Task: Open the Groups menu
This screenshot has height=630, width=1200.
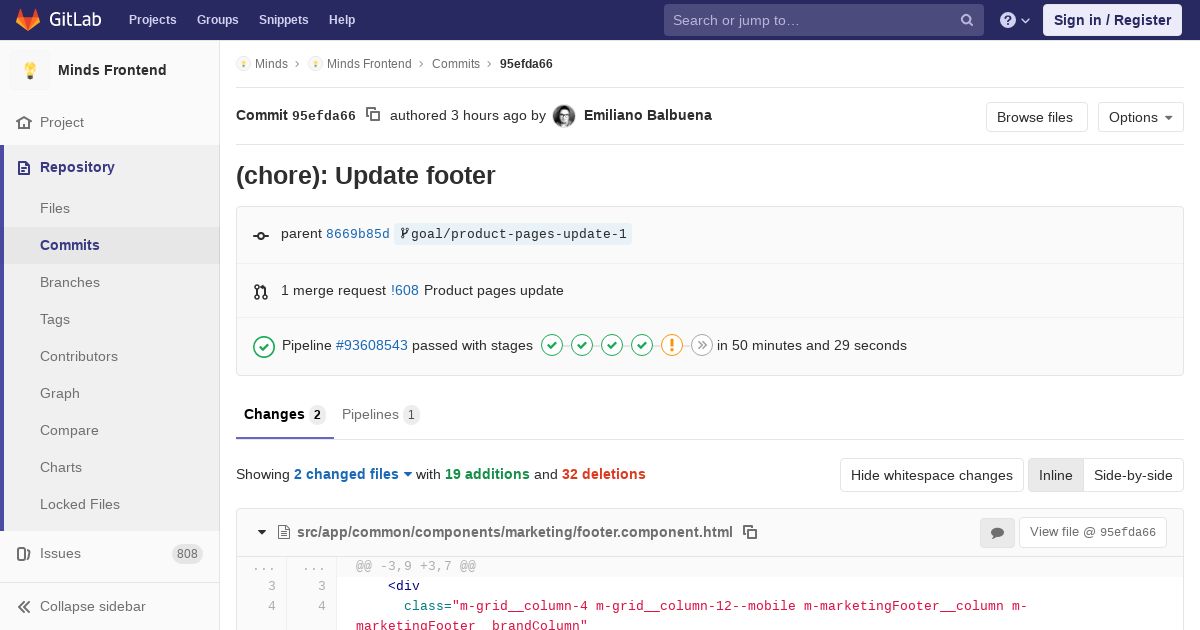Action: click(x=218, y=20)
